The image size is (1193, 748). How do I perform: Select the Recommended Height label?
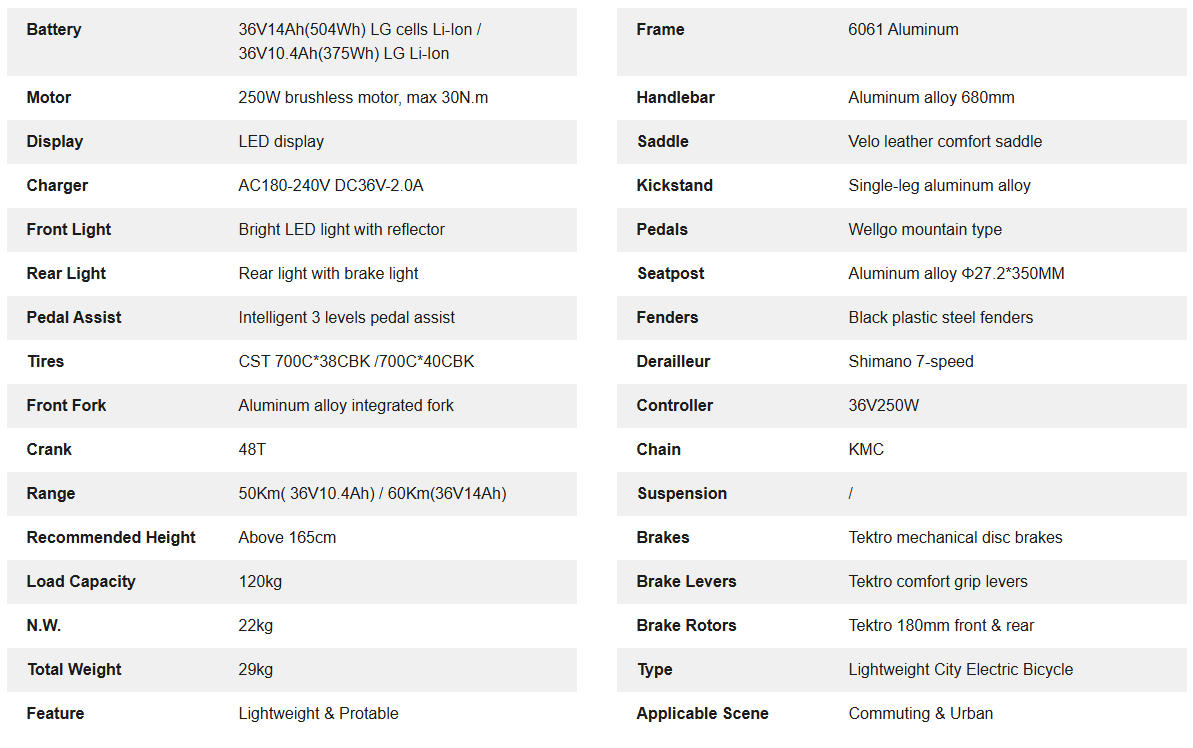[x=111, y=538]
